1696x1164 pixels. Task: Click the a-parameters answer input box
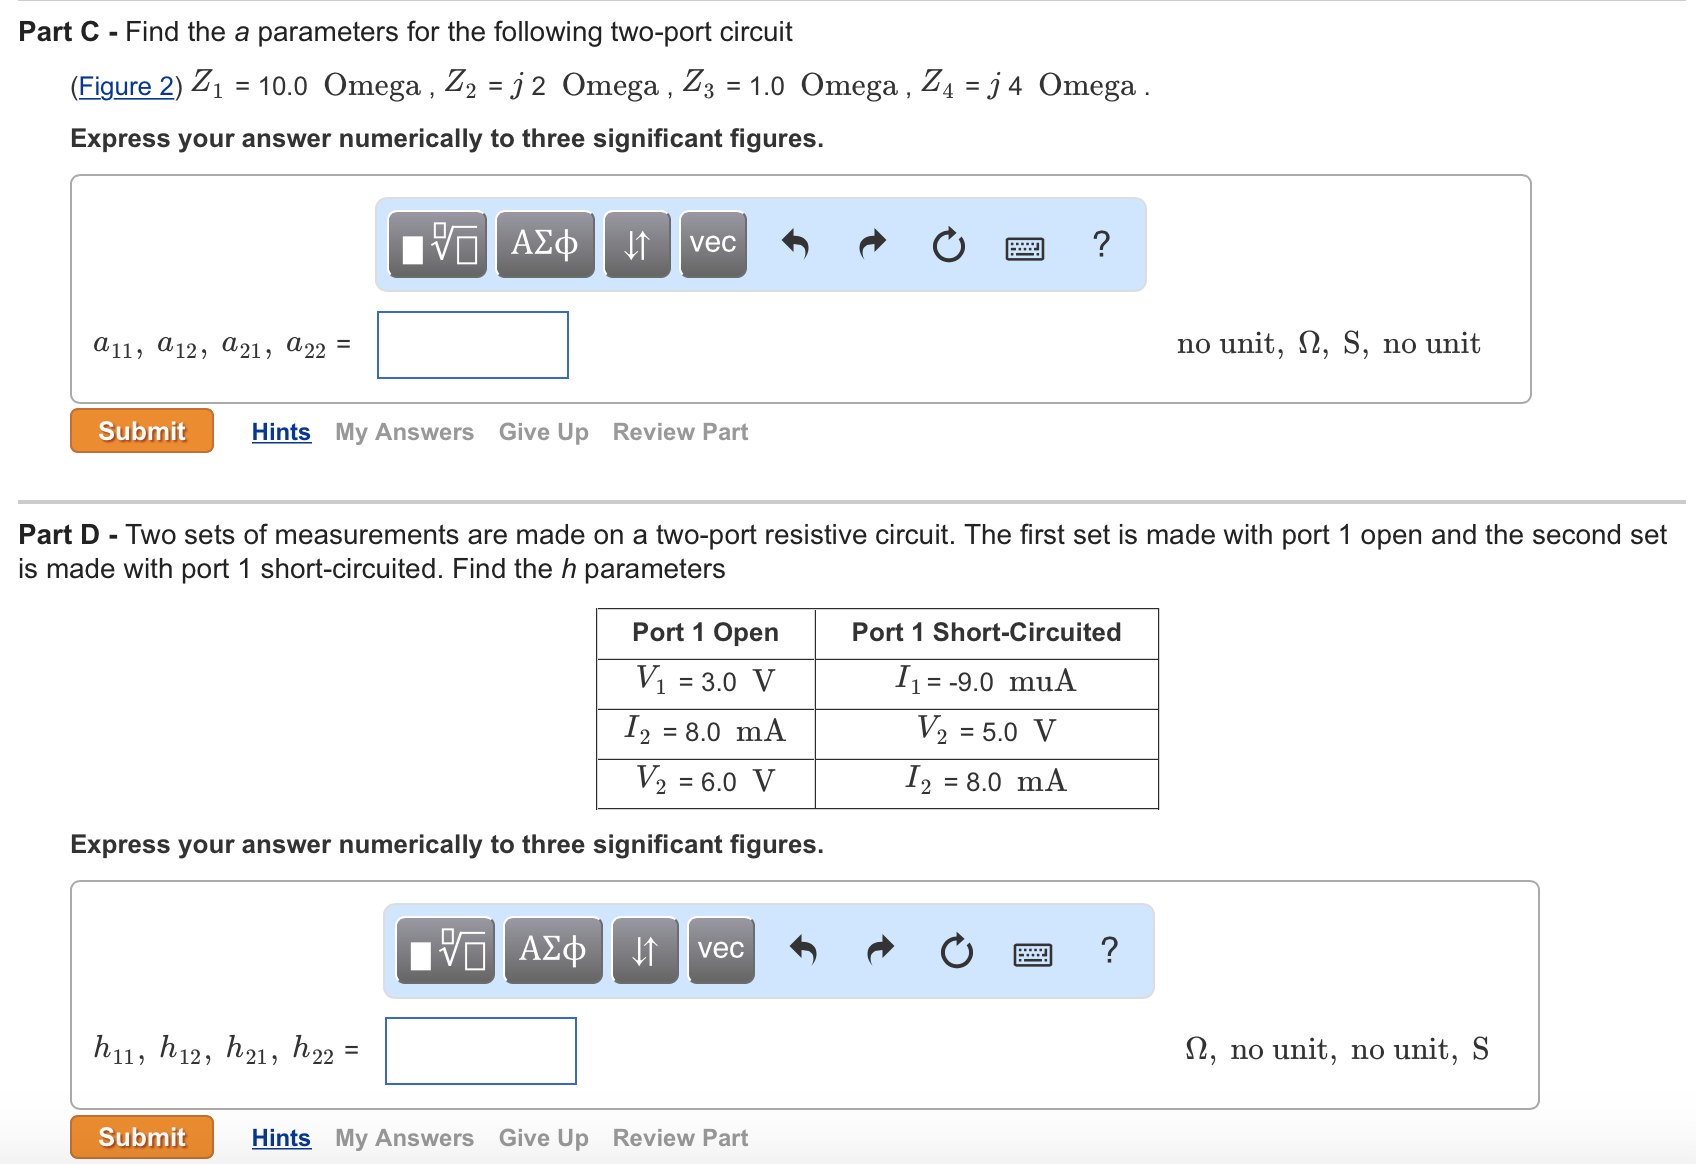(x=471, y=344)
